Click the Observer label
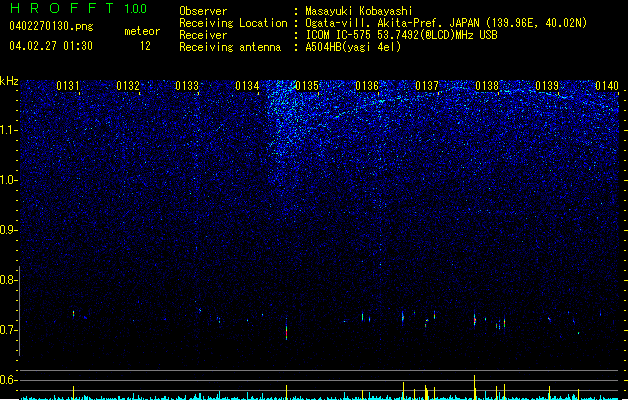 (203, 11)
